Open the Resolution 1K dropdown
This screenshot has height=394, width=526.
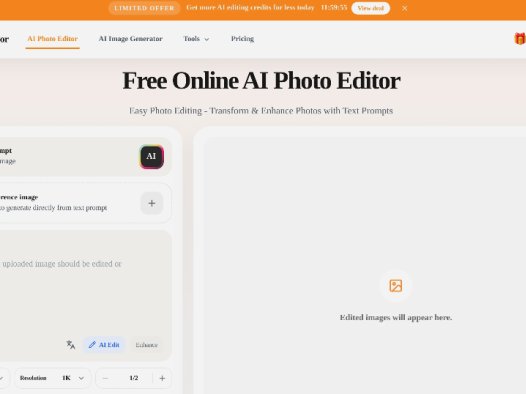point(52,378)
